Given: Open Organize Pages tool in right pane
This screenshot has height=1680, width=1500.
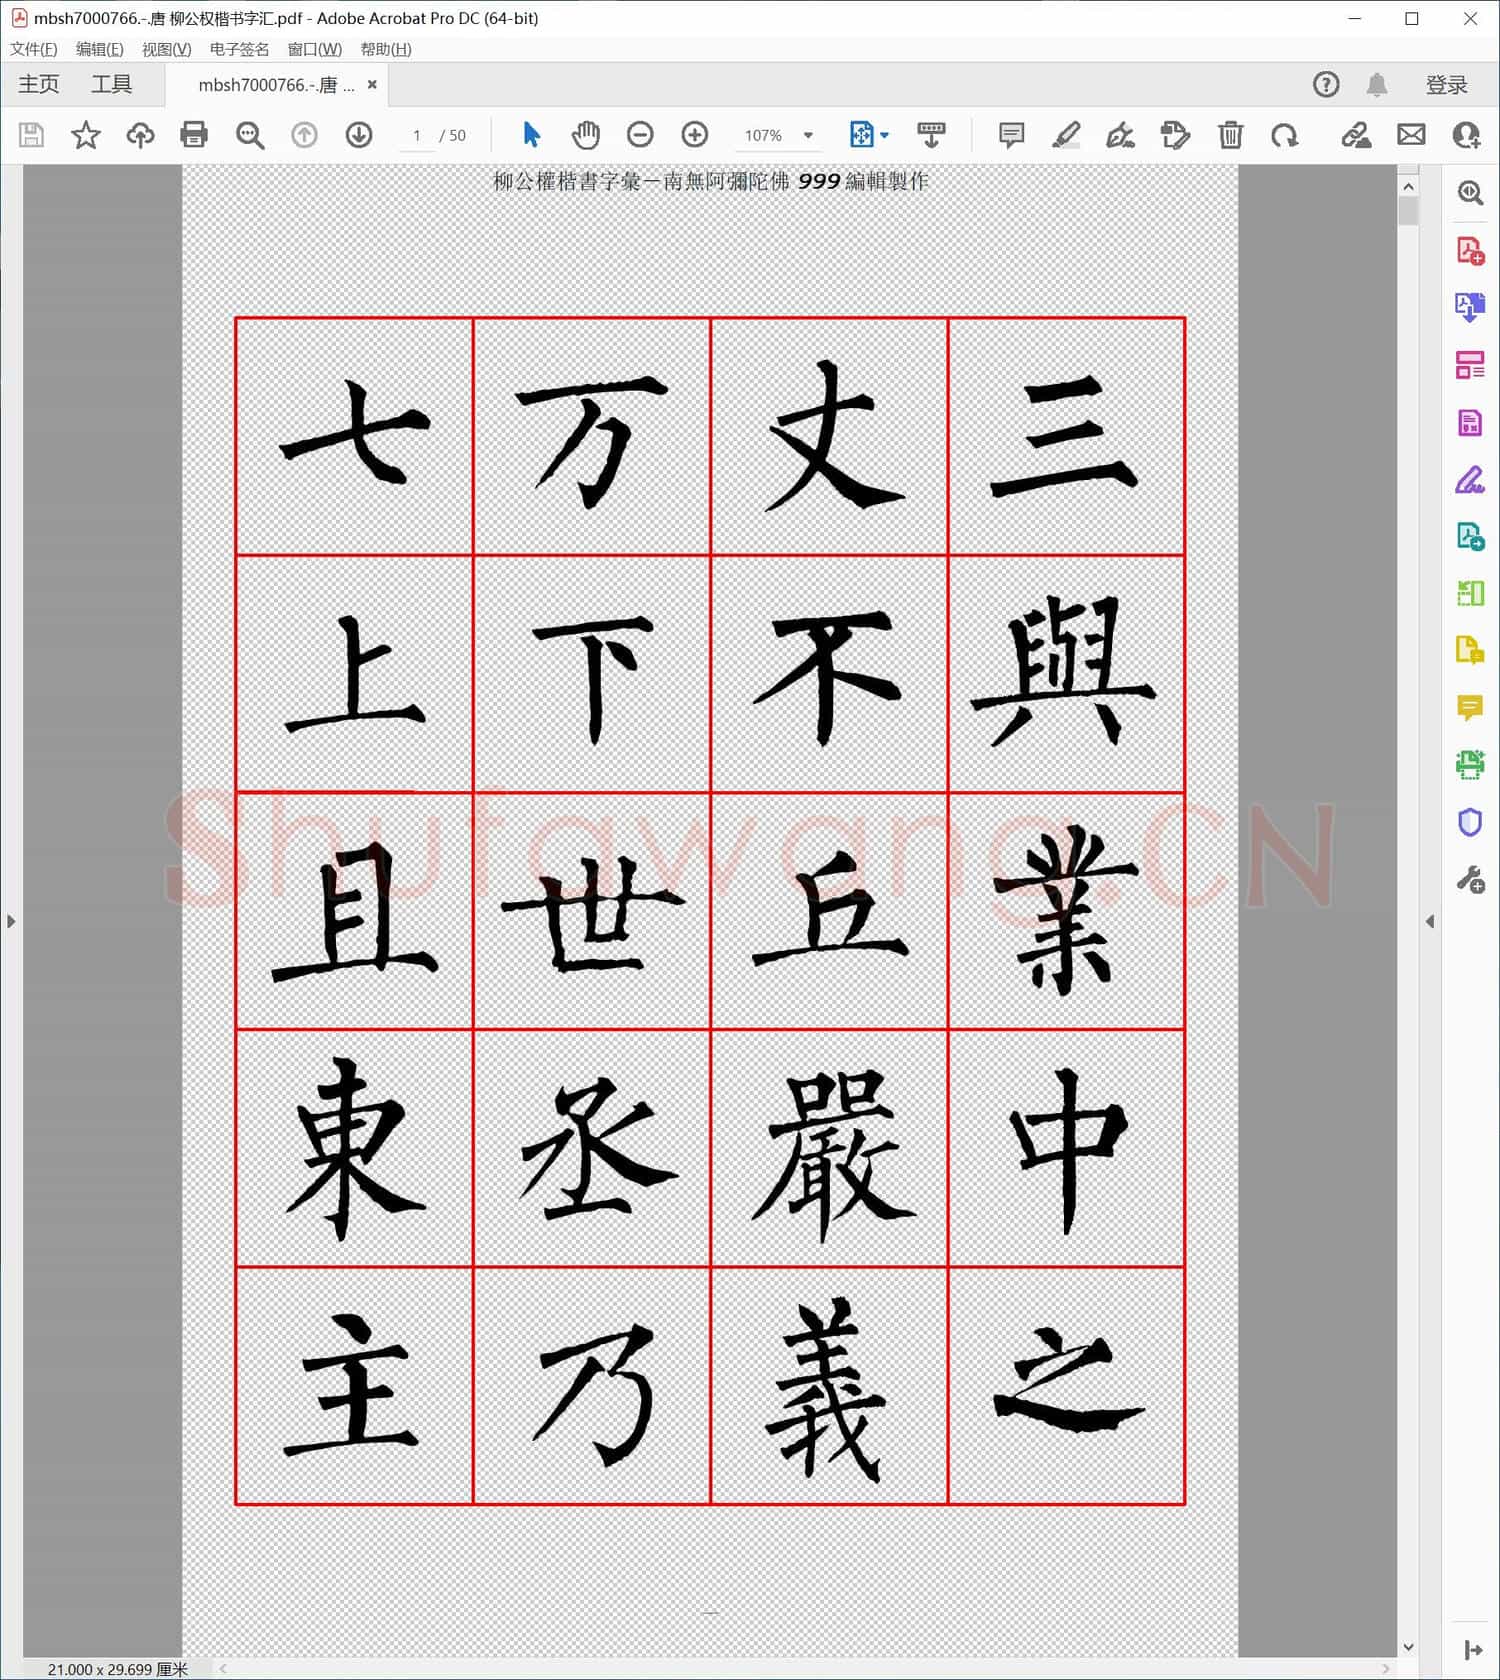Looking at the screenshot, I should pyautogui.click(x=1470, y=365).
